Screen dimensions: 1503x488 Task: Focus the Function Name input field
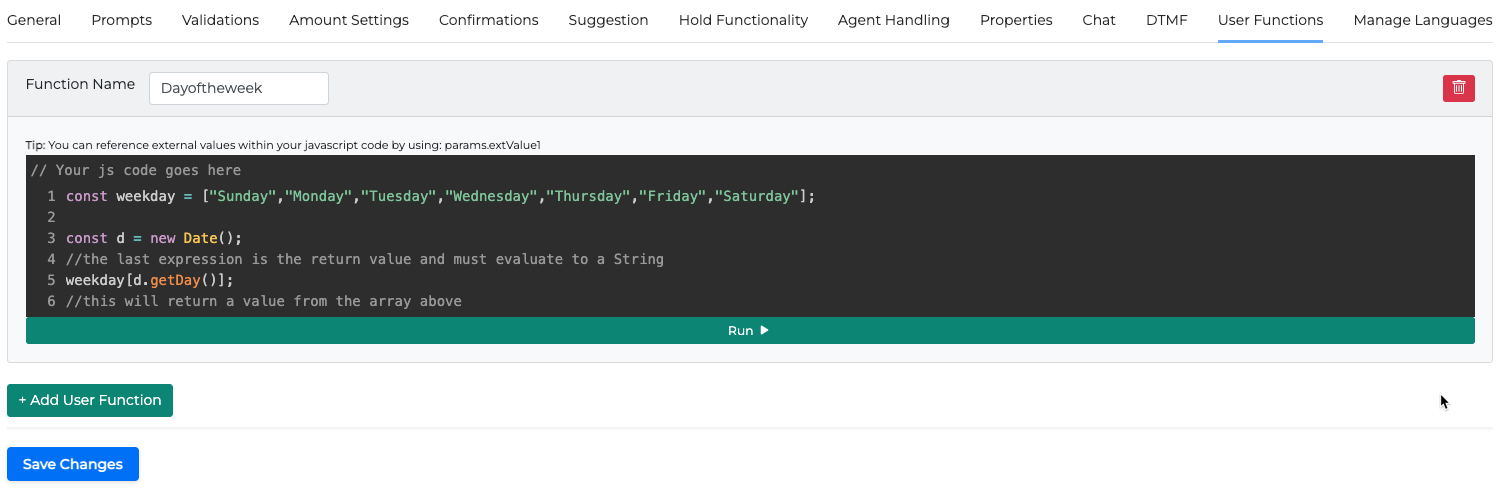[x=238, y=88]
